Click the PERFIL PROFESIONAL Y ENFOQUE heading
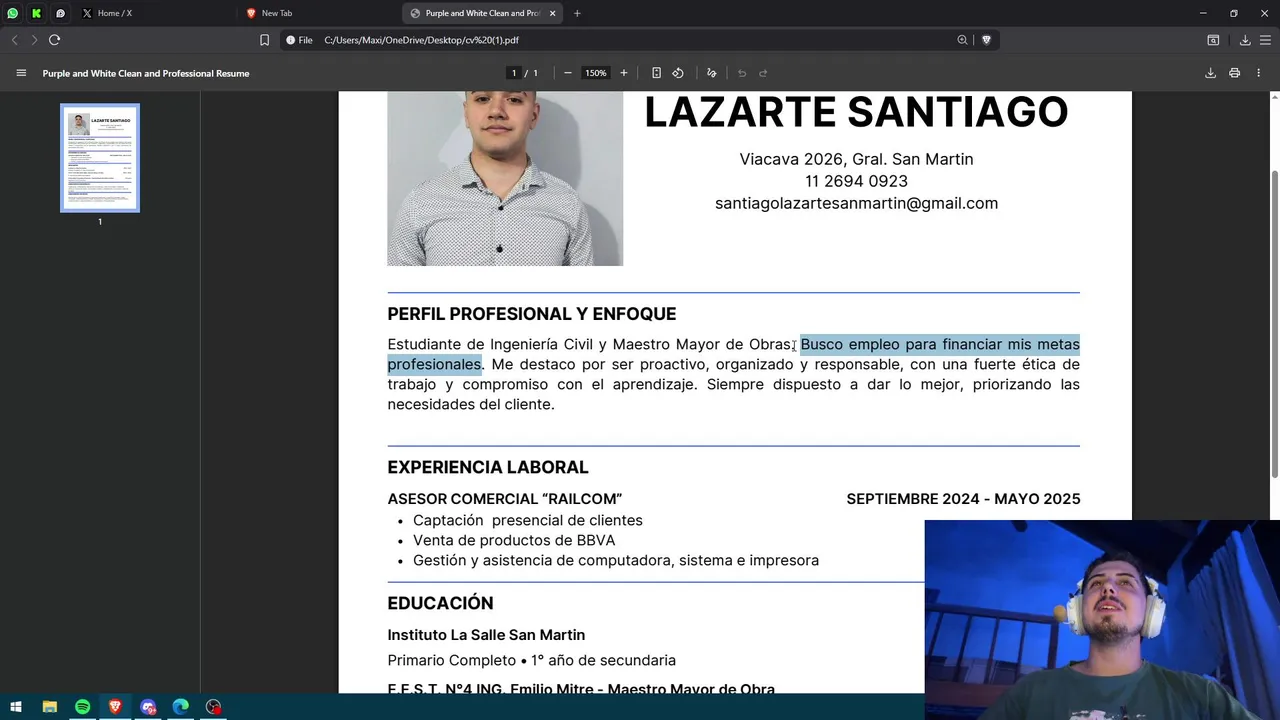 tap(532, 314)
